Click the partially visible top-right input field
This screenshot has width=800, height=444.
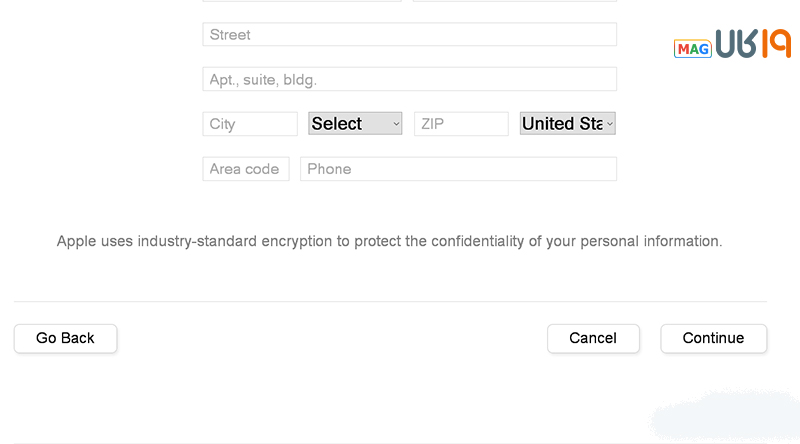tap(514, 1)
